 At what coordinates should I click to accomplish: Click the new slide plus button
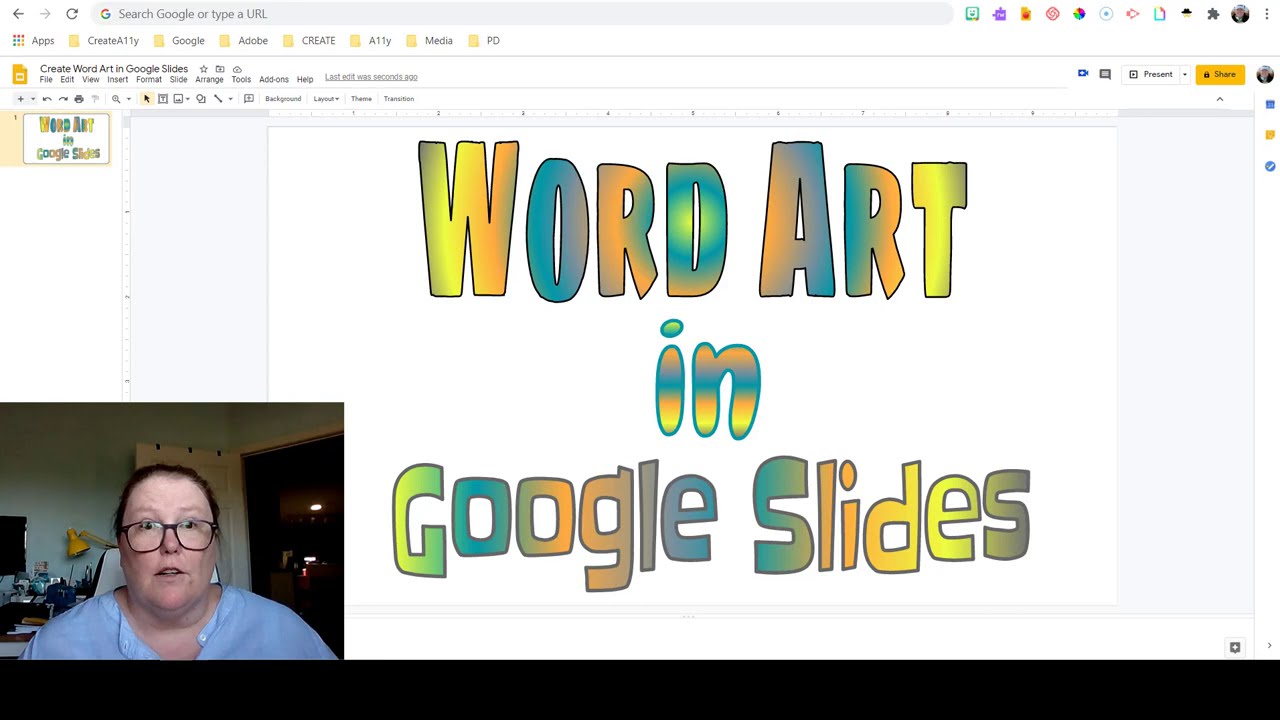coord(20,99)
